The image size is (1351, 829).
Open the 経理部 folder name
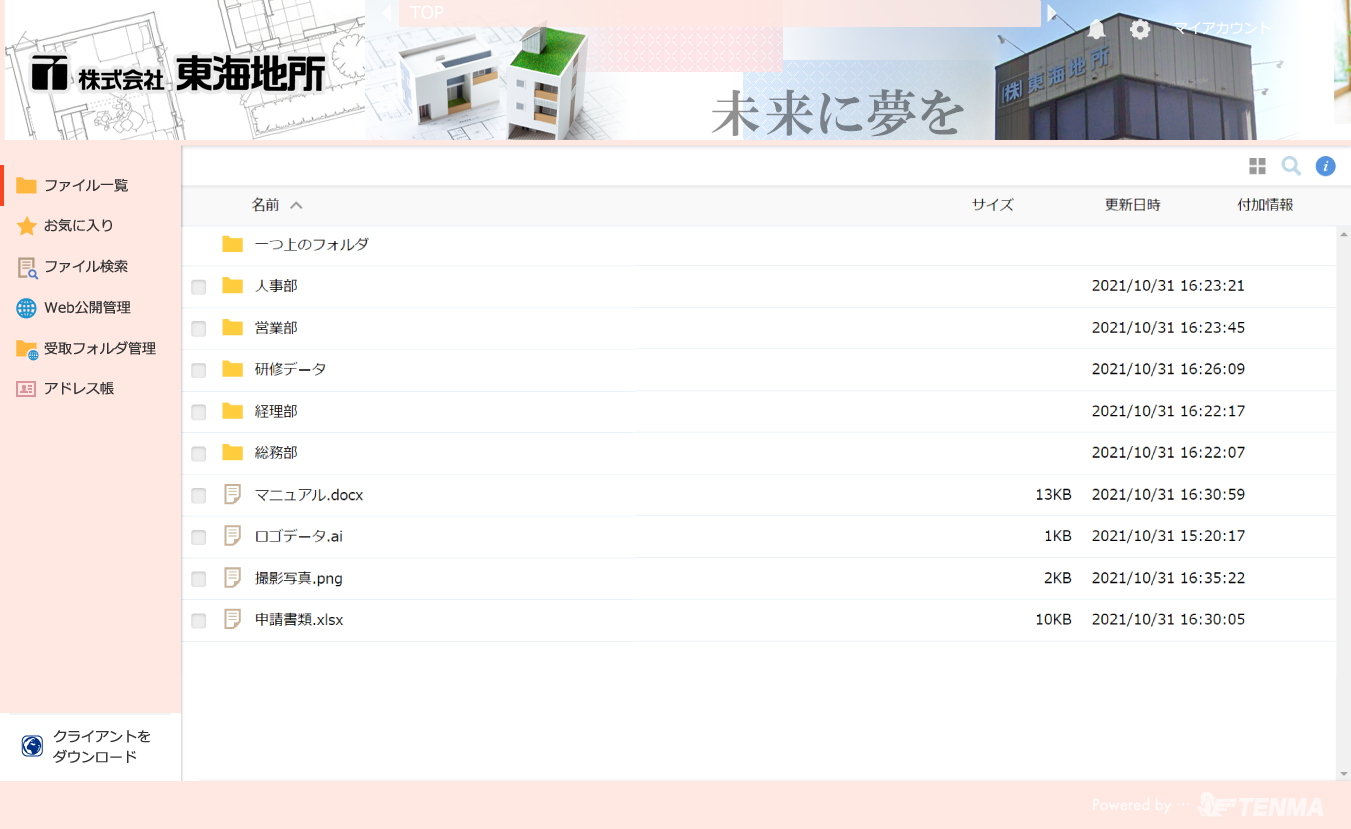pyautogui.click(x=276, y=411)
